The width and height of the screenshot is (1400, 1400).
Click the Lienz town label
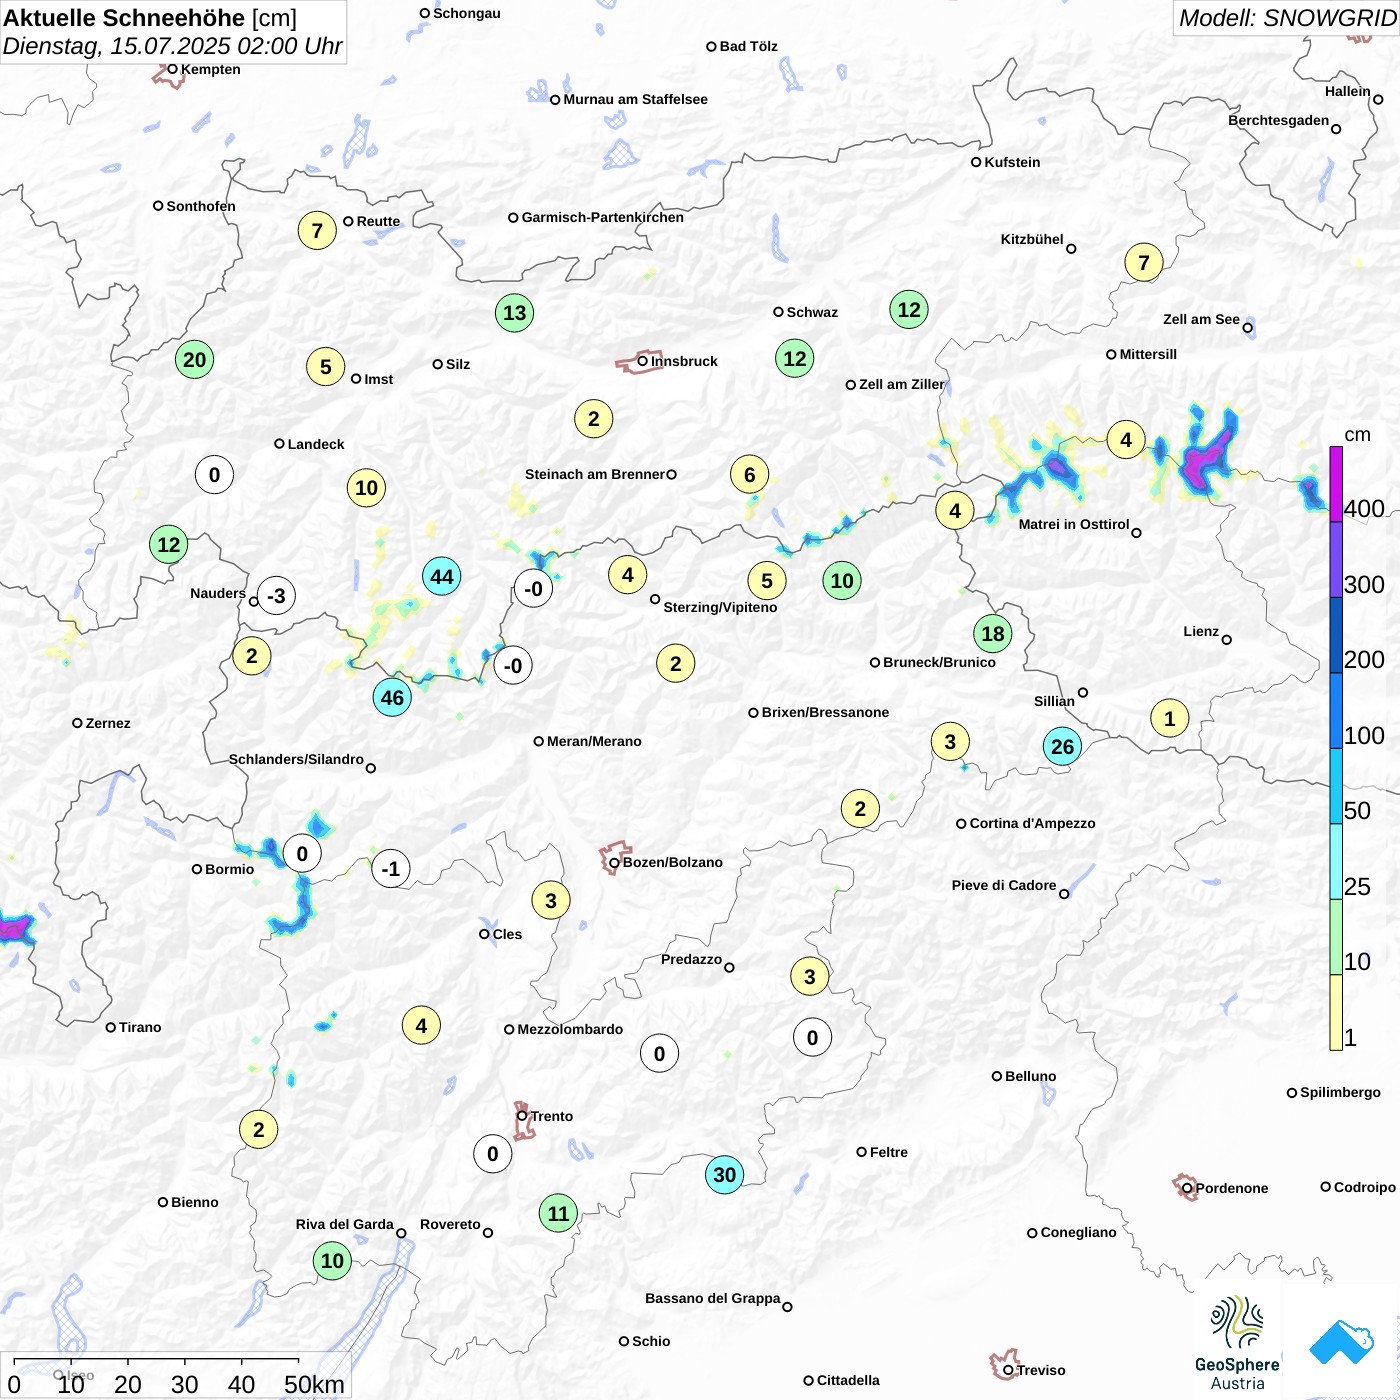click(x=1201, y=631)
